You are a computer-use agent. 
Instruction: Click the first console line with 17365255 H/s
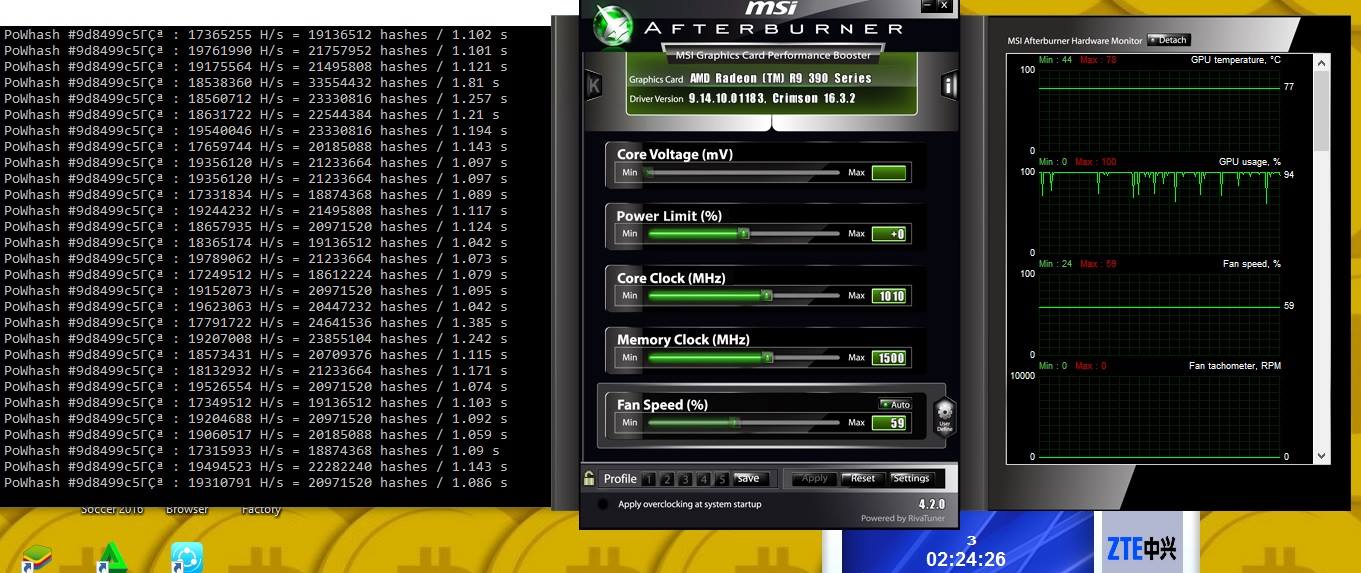click(x=255, y=34)
